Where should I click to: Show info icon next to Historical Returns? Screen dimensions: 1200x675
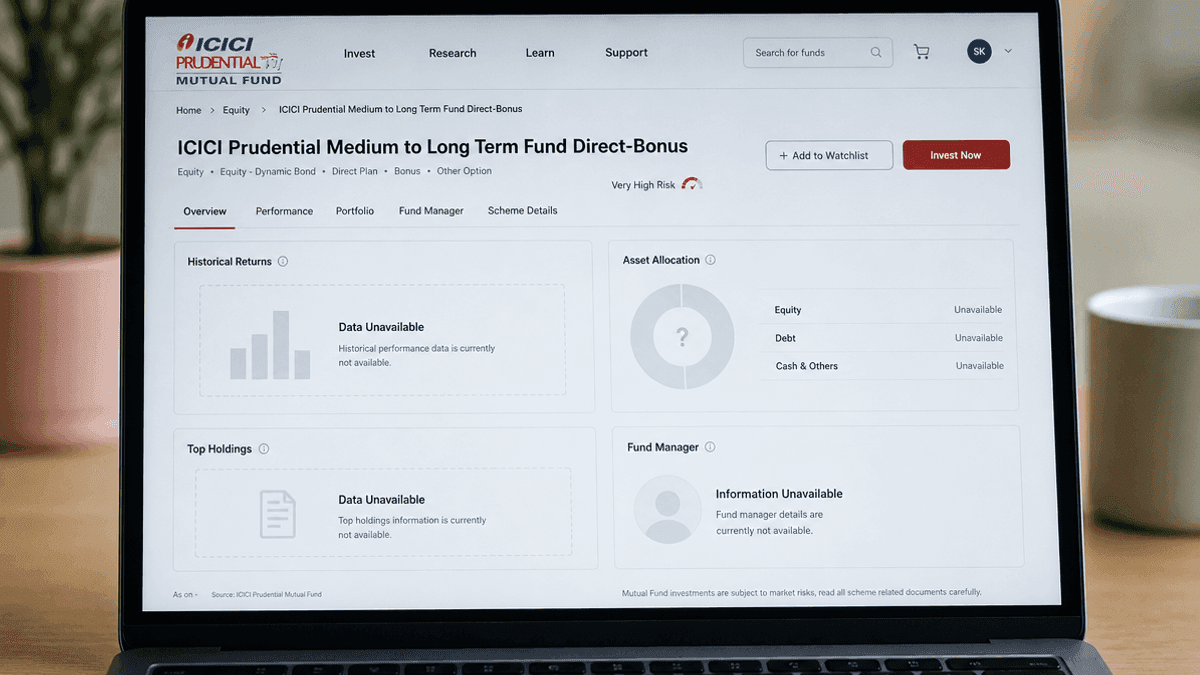tap(283, 262)
